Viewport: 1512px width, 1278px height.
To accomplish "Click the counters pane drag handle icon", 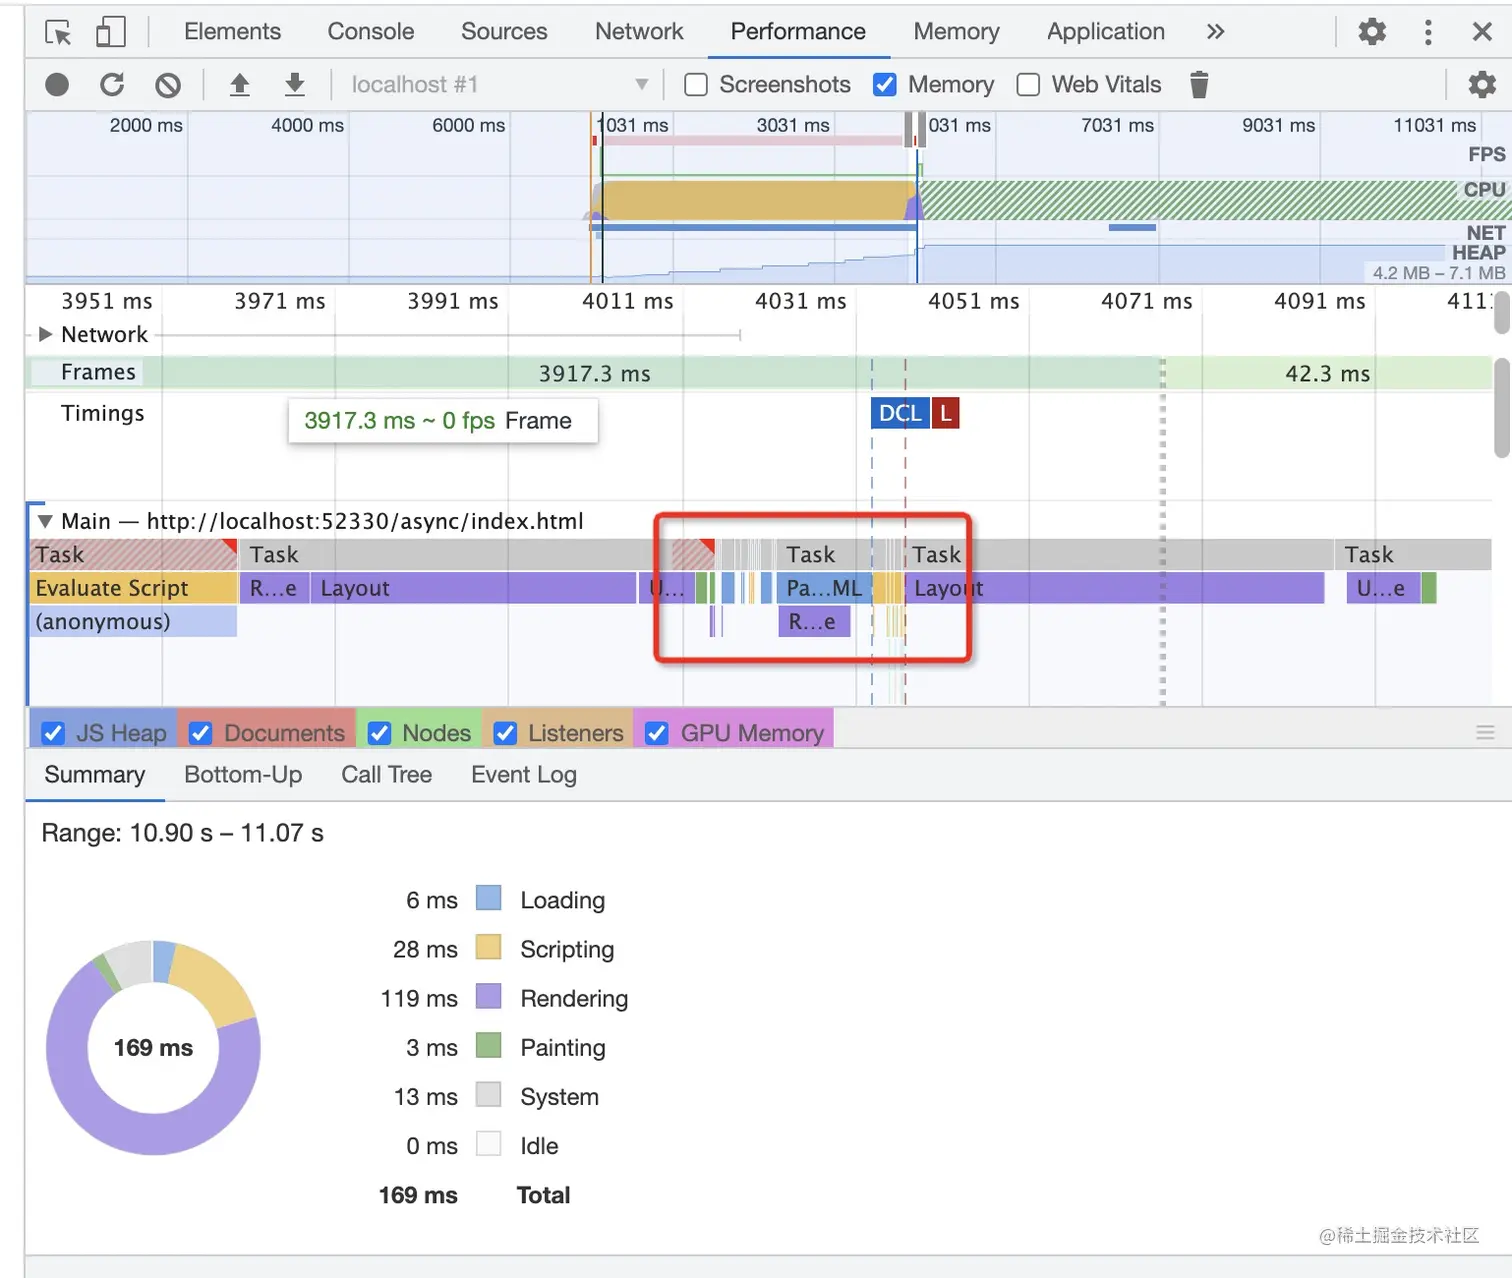I will click(x=1485, y=733).
